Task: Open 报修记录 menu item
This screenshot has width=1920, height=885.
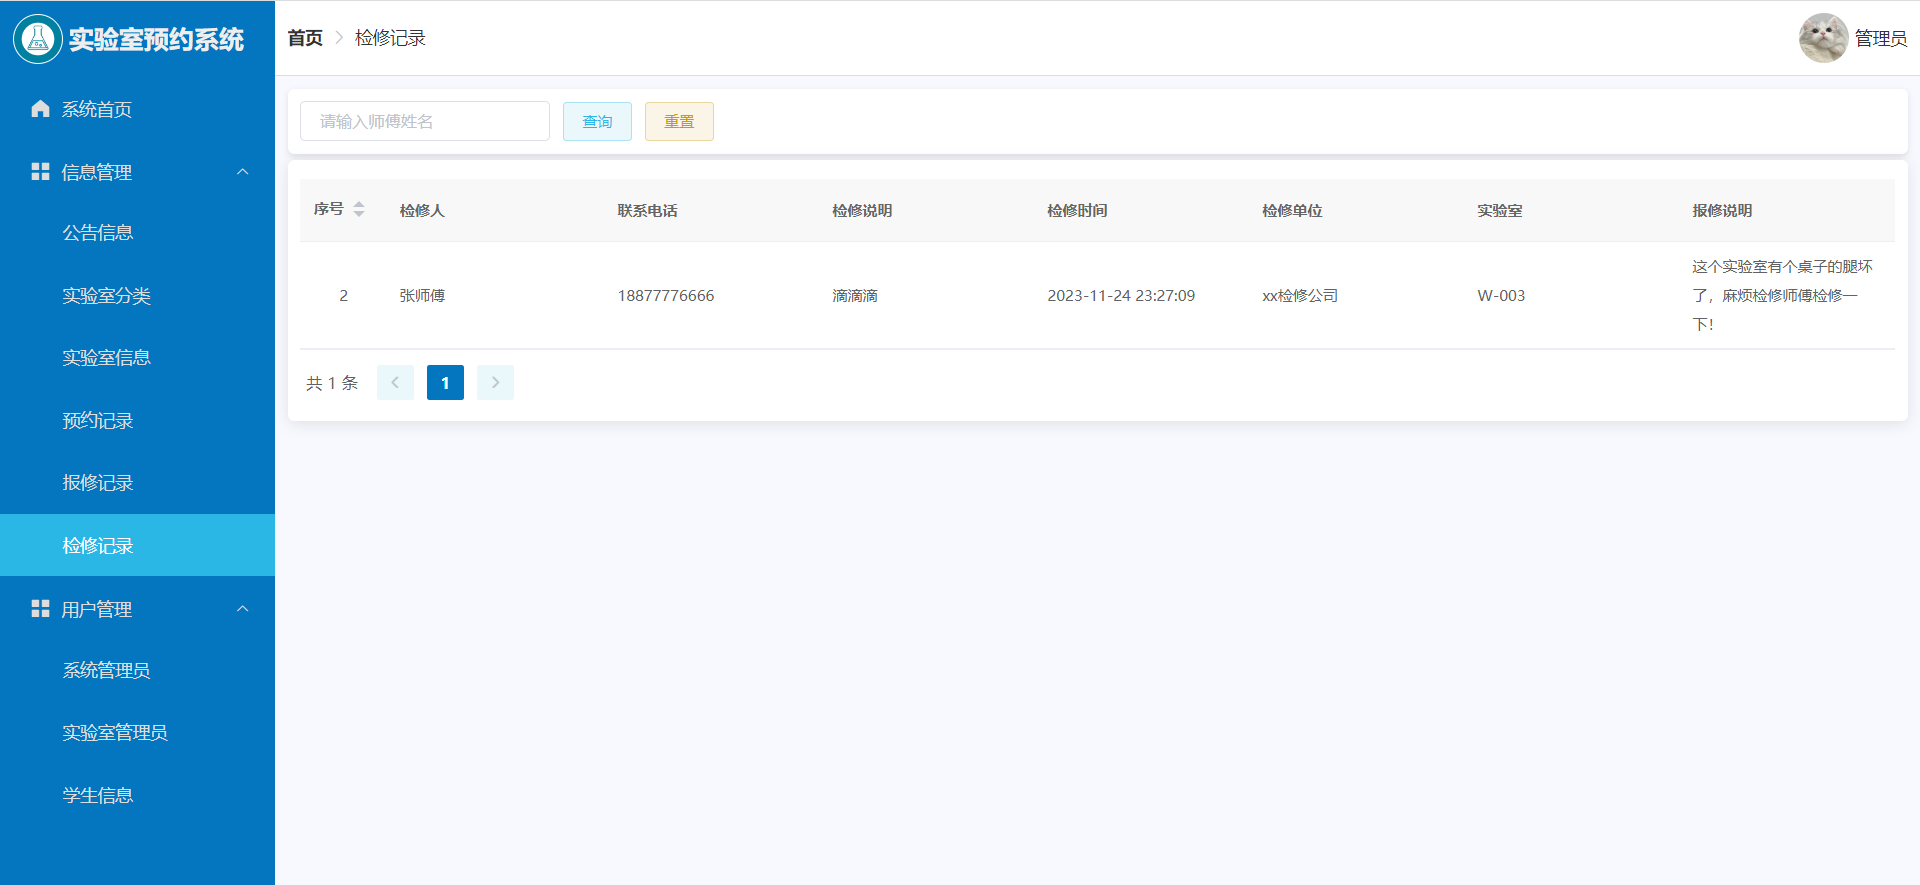Action: 137,483
